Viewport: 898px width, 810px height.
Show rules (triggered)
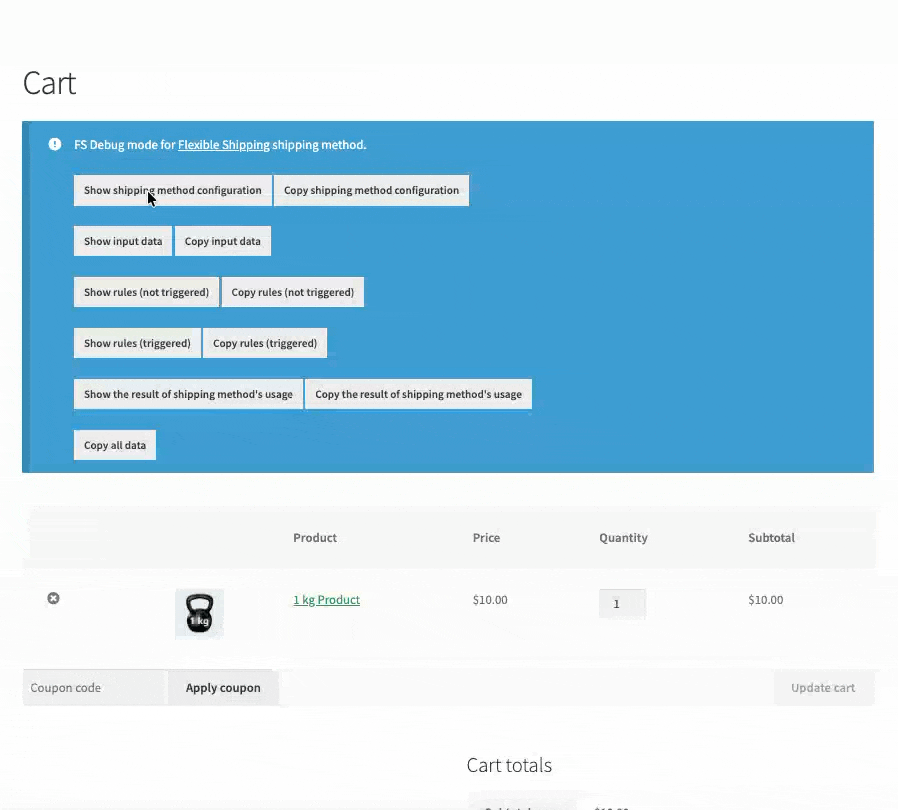137,343
